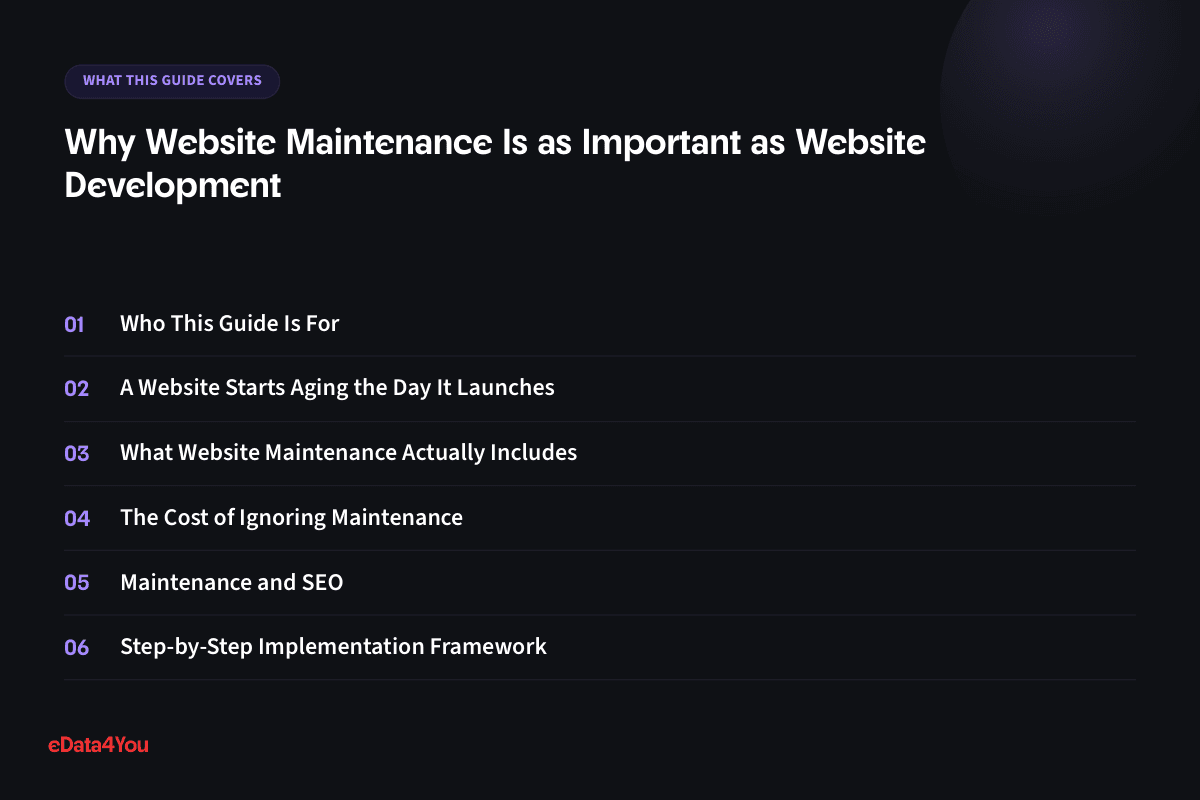The width and height of the screenshot is (1200, 800).
Task: Open 'A Website Starts Aging the Day It Launches'
Action: tap(337, 387)
